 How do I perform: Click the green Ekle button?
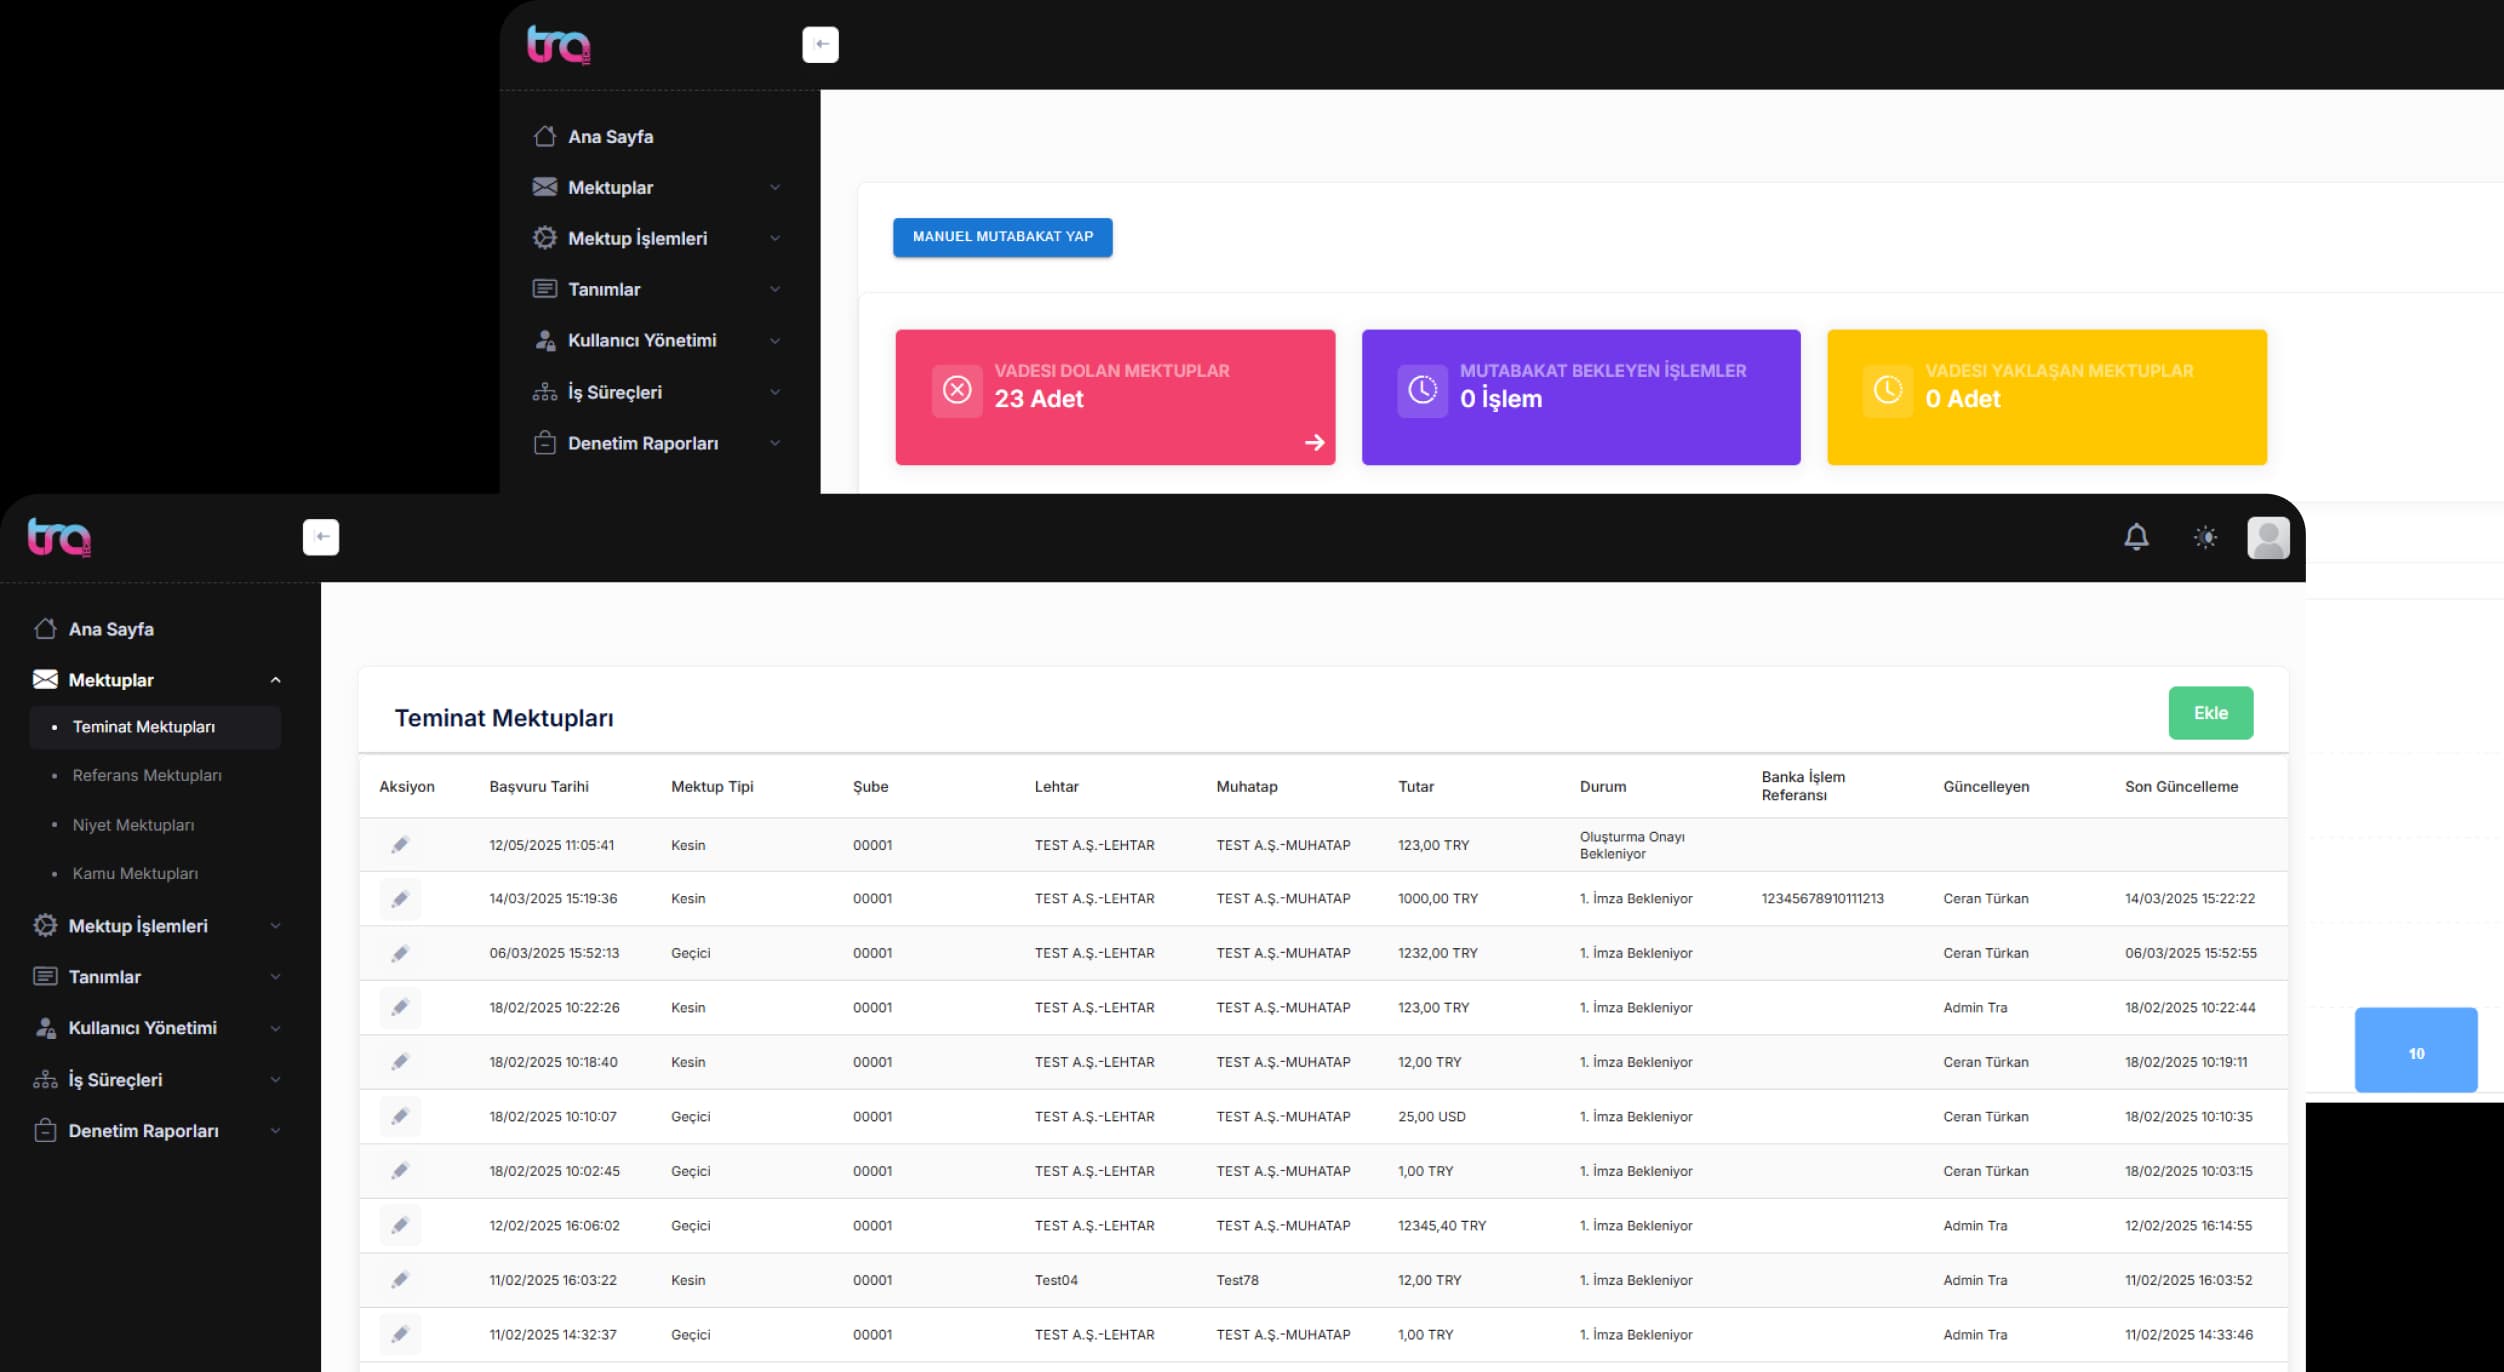coord(2210,713)
